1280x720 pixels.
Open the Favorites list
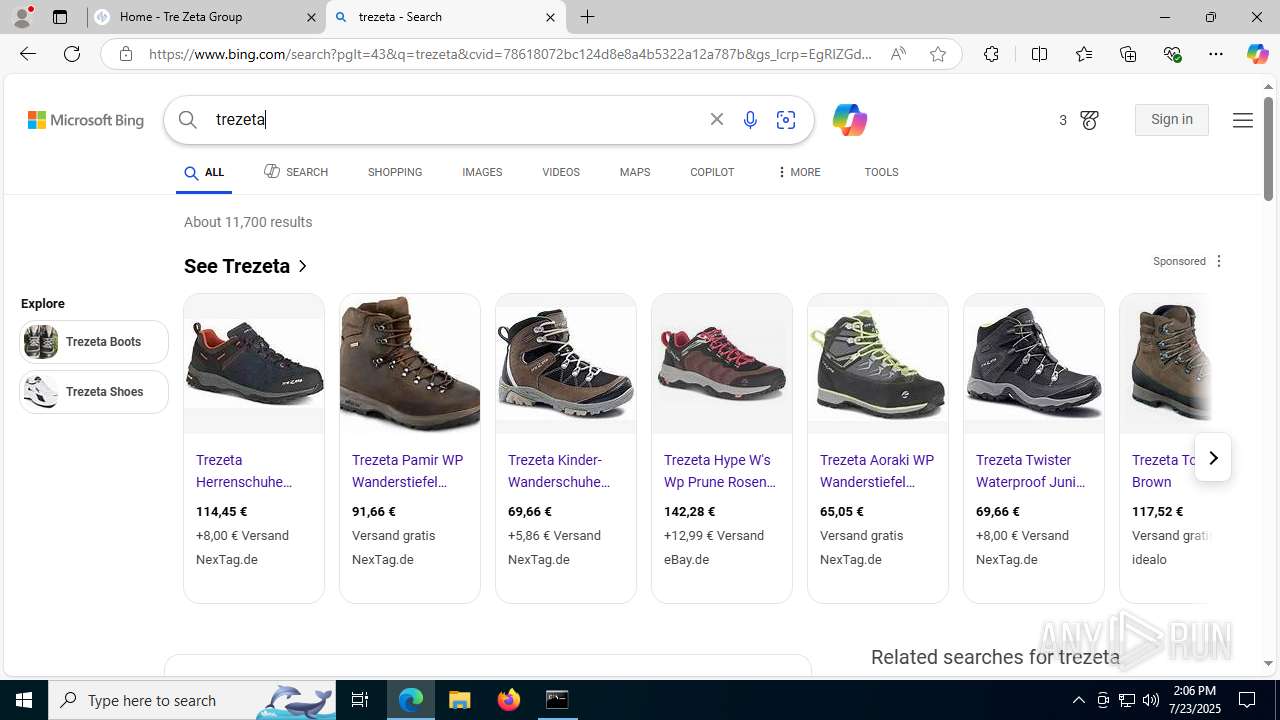[1084, 54]
